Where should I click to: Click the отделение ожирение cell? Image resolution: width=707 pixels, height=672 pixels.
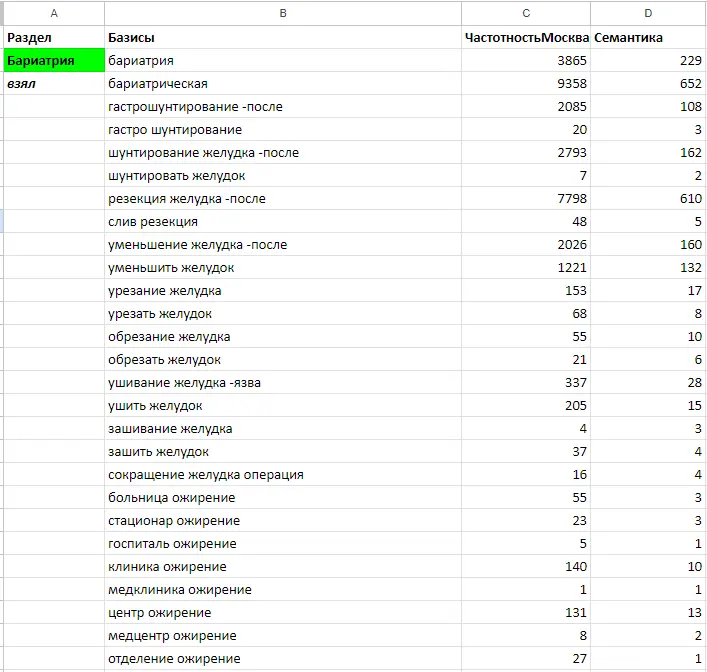click(283, 659)
